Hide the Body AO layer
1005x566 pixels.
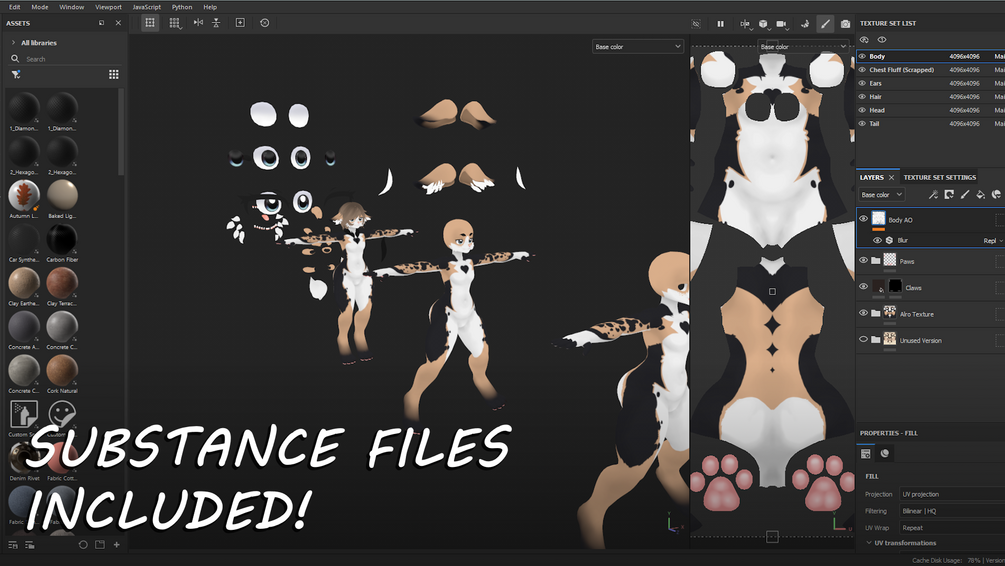pos(863,219)
